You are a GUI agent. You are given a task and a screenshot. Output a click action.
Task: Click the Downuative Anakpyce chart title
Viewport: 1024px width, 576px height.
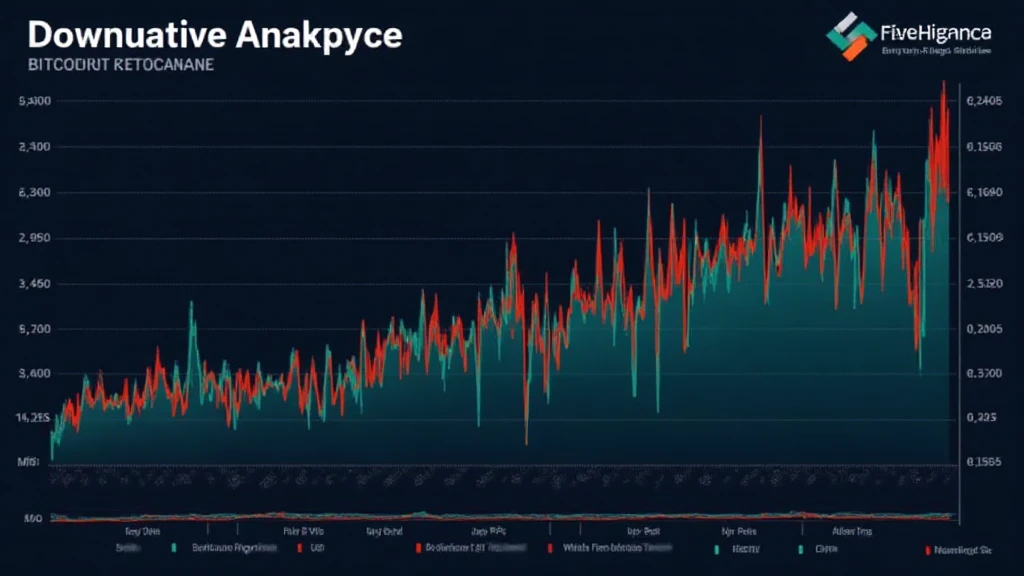pyautogui.click(x=214, y=35)
